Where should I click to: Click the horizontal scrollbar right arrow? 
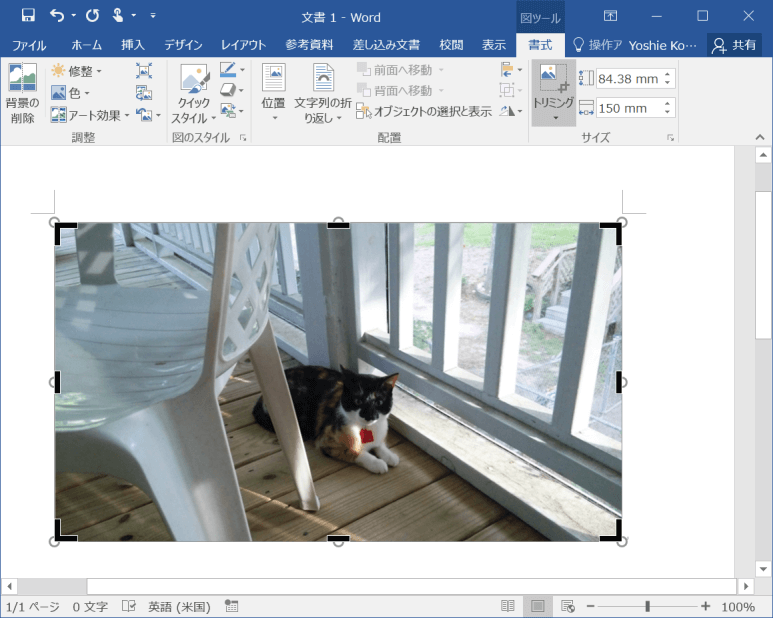pos(746,586)
